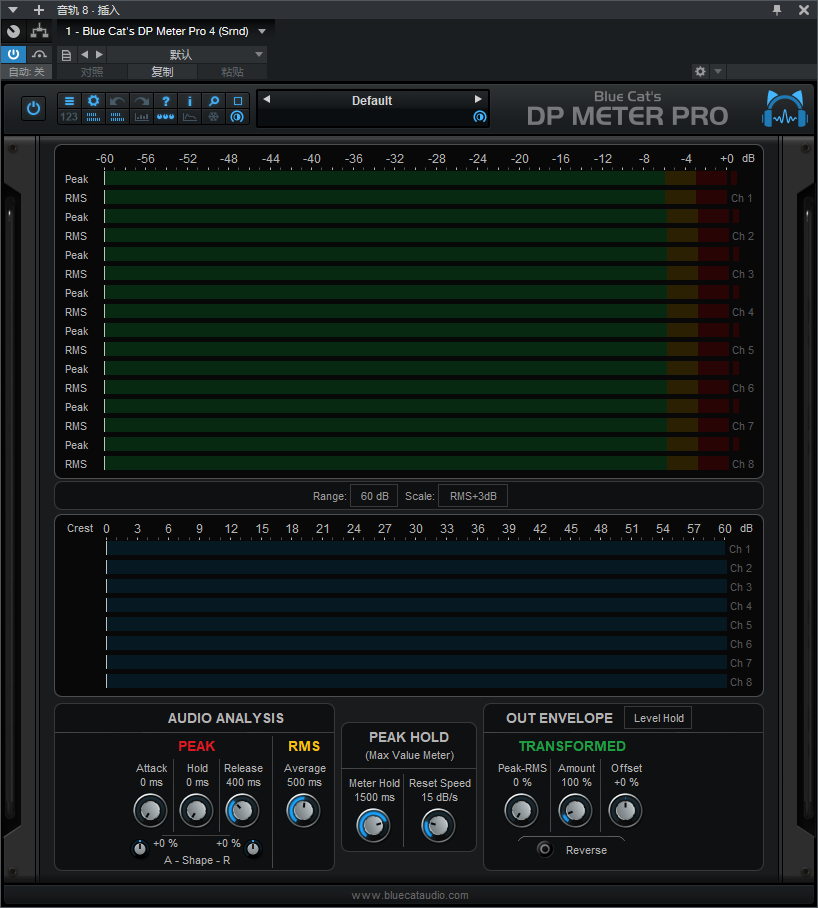
Task: Click the undo arrow in plugin toolbar
Action: (x=118, y=101)
